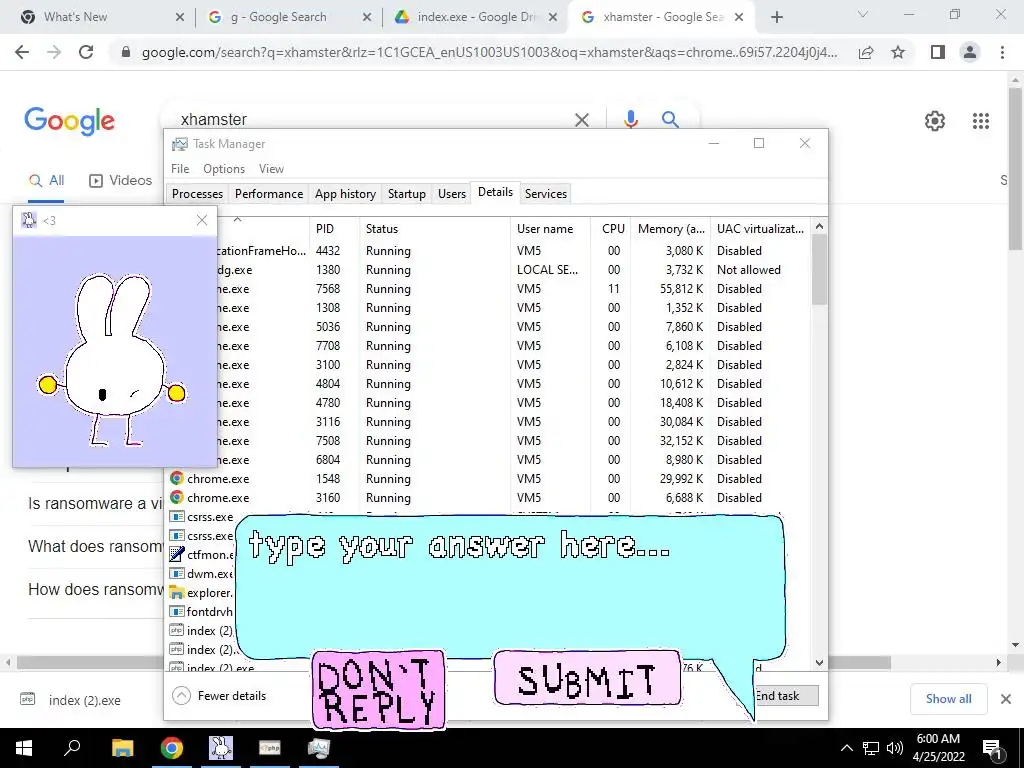Screen dimensions: 1024x768
Task: Switch to Performance tab
Action: point(268,194)
